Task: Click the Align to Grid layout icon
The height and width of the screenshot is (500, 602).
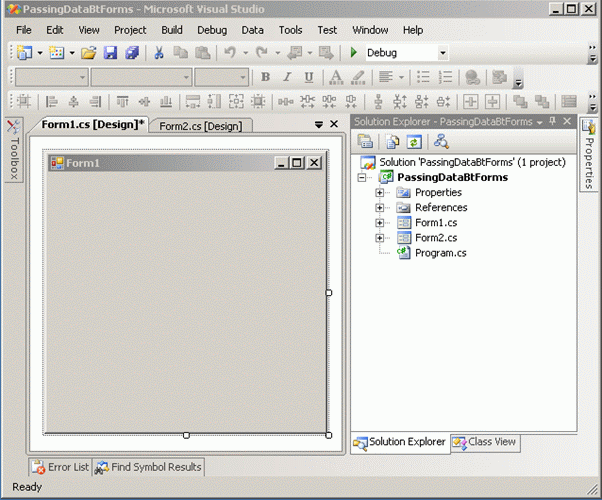Action: (x=24, y=101)
